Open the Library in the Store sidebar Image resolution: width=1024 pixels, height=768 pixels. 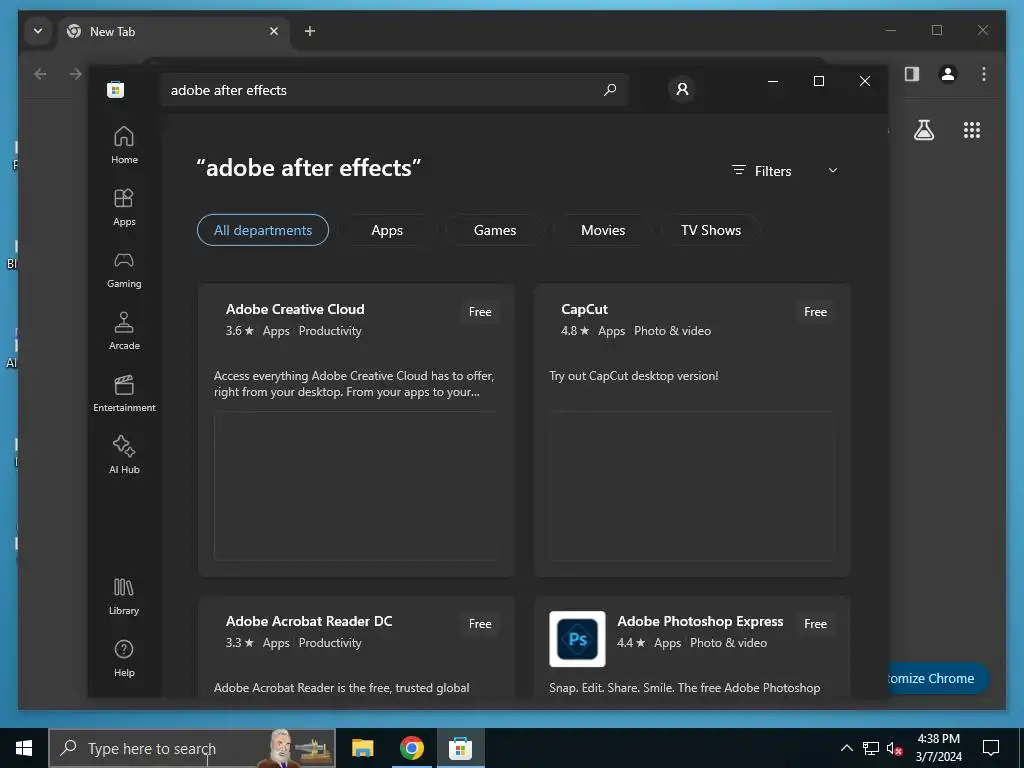[124, 597]
